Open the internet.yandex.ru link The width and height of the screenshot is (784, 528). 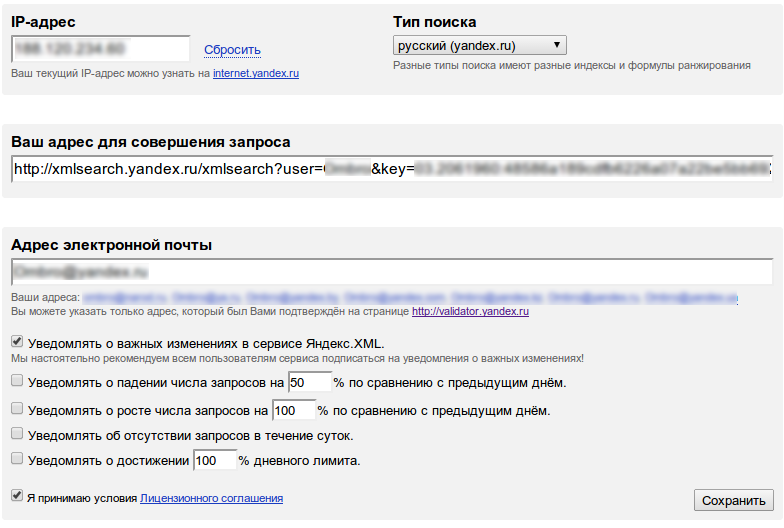coord(256,74)
